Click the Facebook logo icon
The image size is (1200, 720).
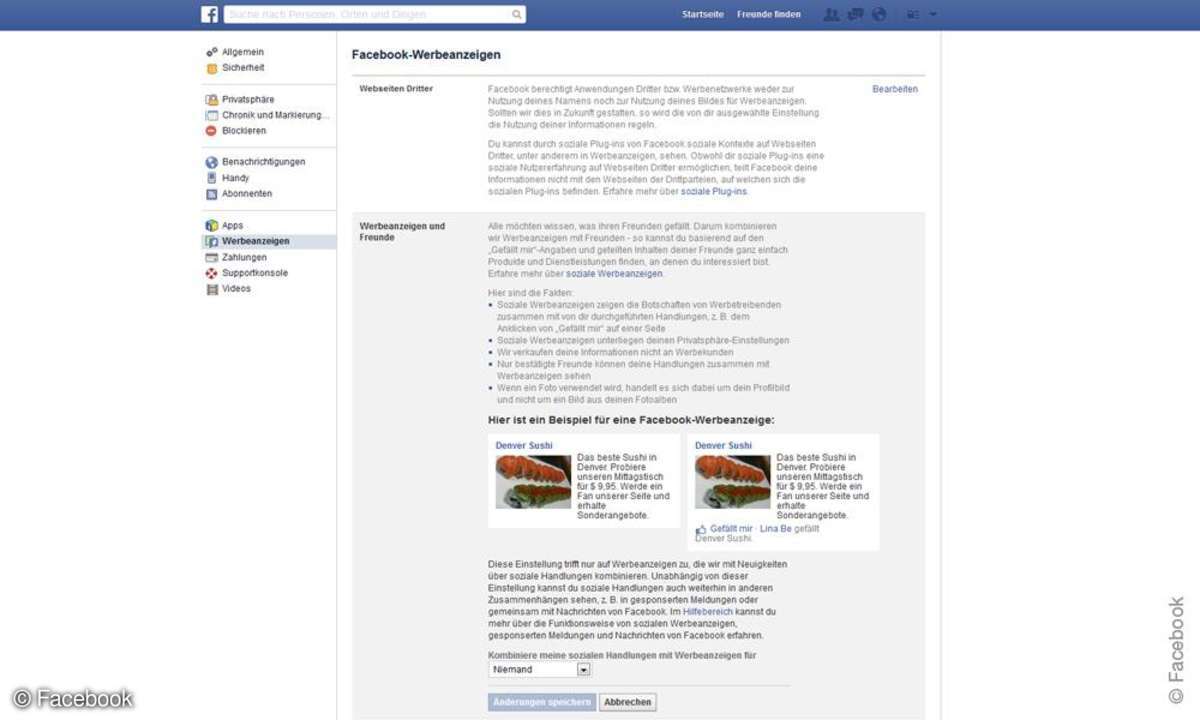(x=210, y=14)
